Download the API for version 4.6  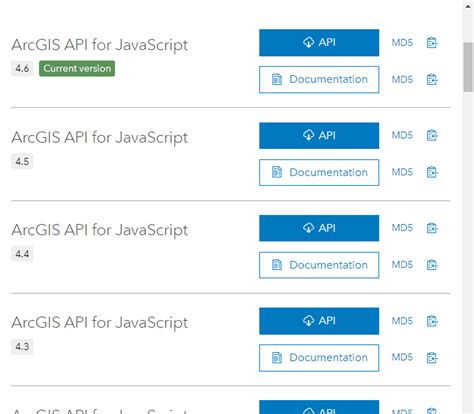click(319, 43)
